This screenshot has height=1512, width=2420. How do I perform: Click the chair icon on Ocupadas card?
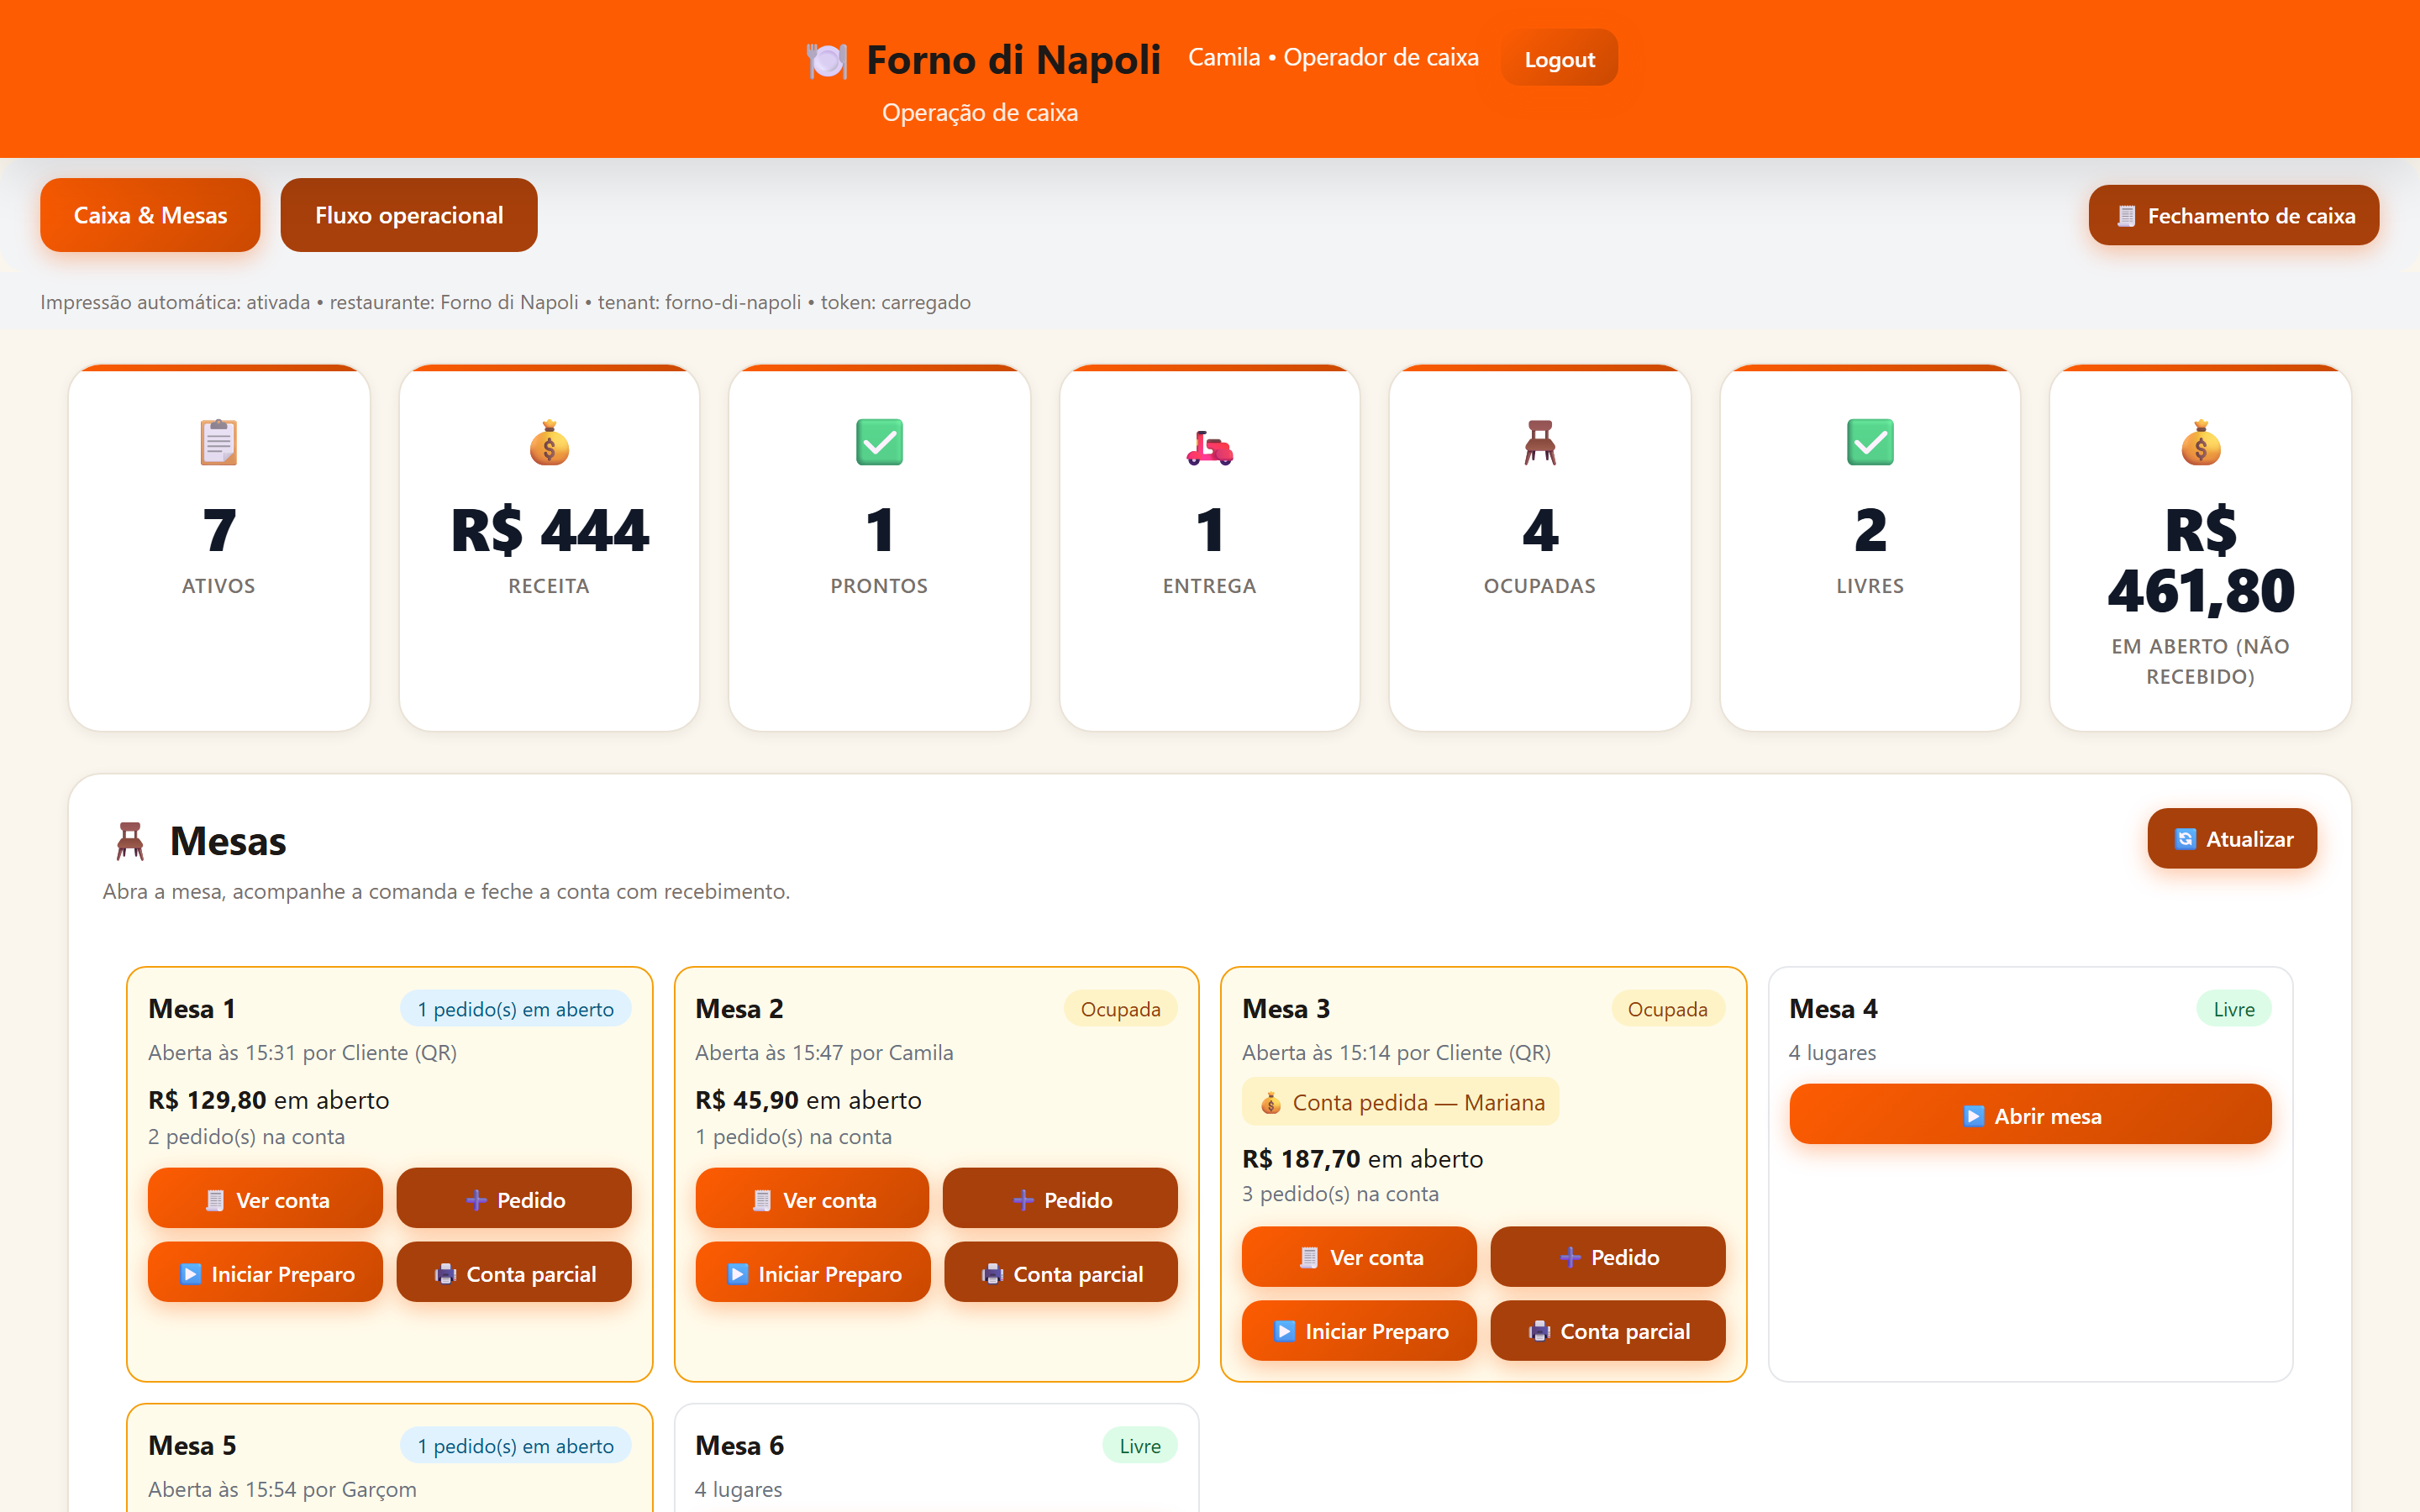tap(1540, 442)
